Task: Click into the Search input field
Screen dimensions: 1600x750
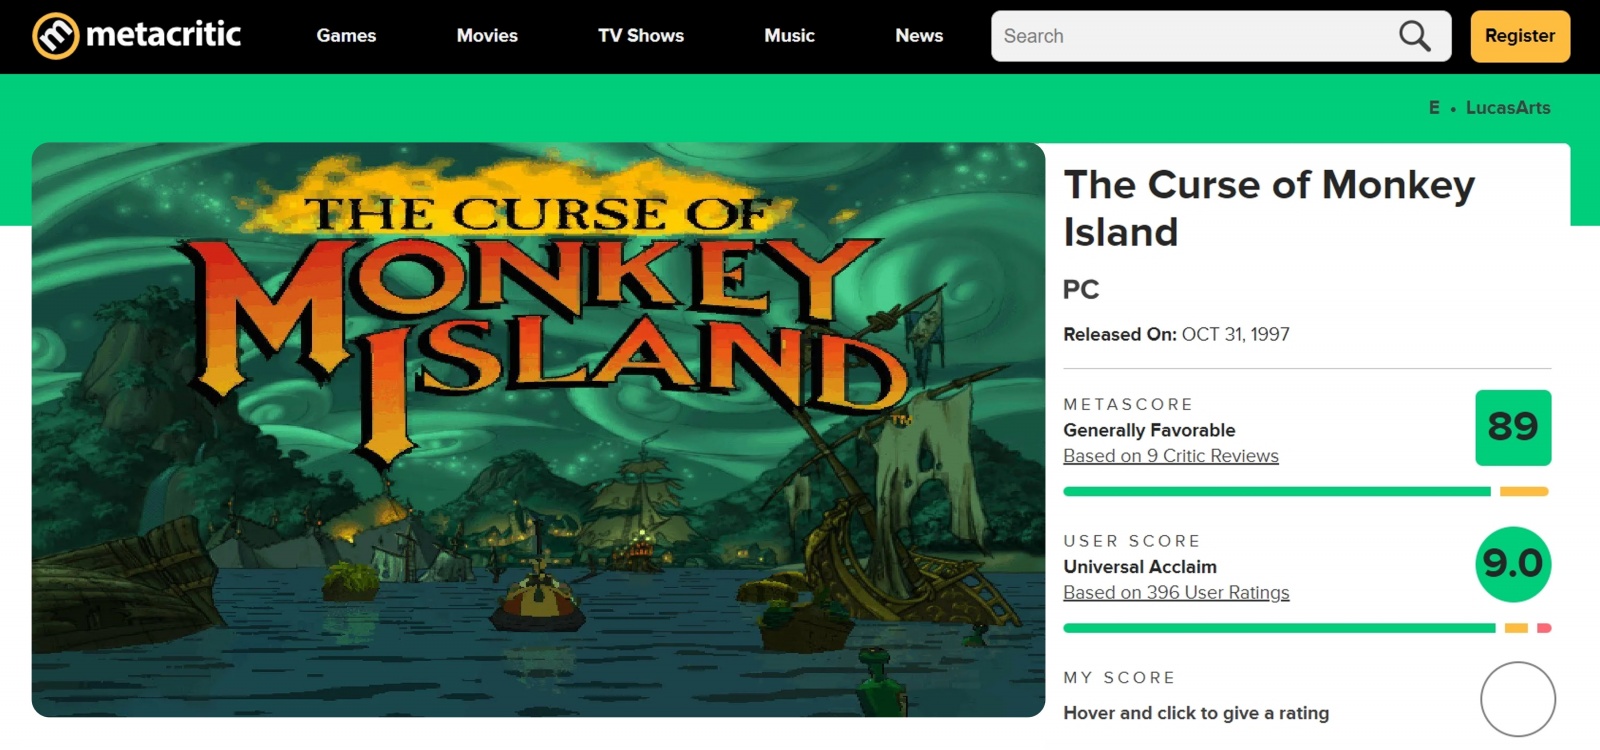Action: 1190,36
